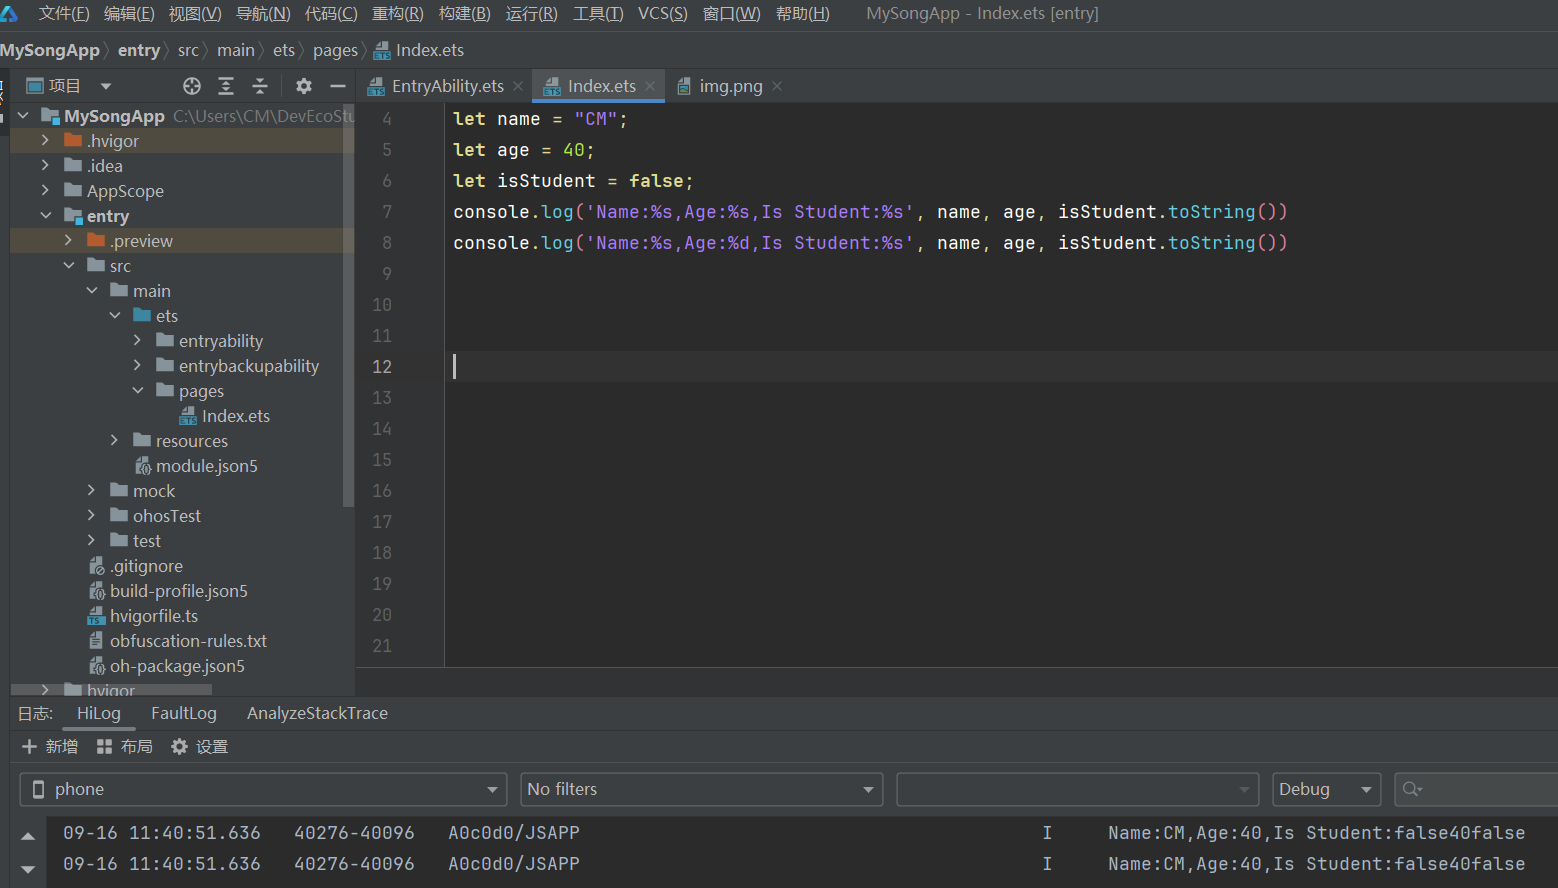This screenshot has height=888, width=1558.
Task: Expand the .preview folder
Action: [x=68, y=241]
